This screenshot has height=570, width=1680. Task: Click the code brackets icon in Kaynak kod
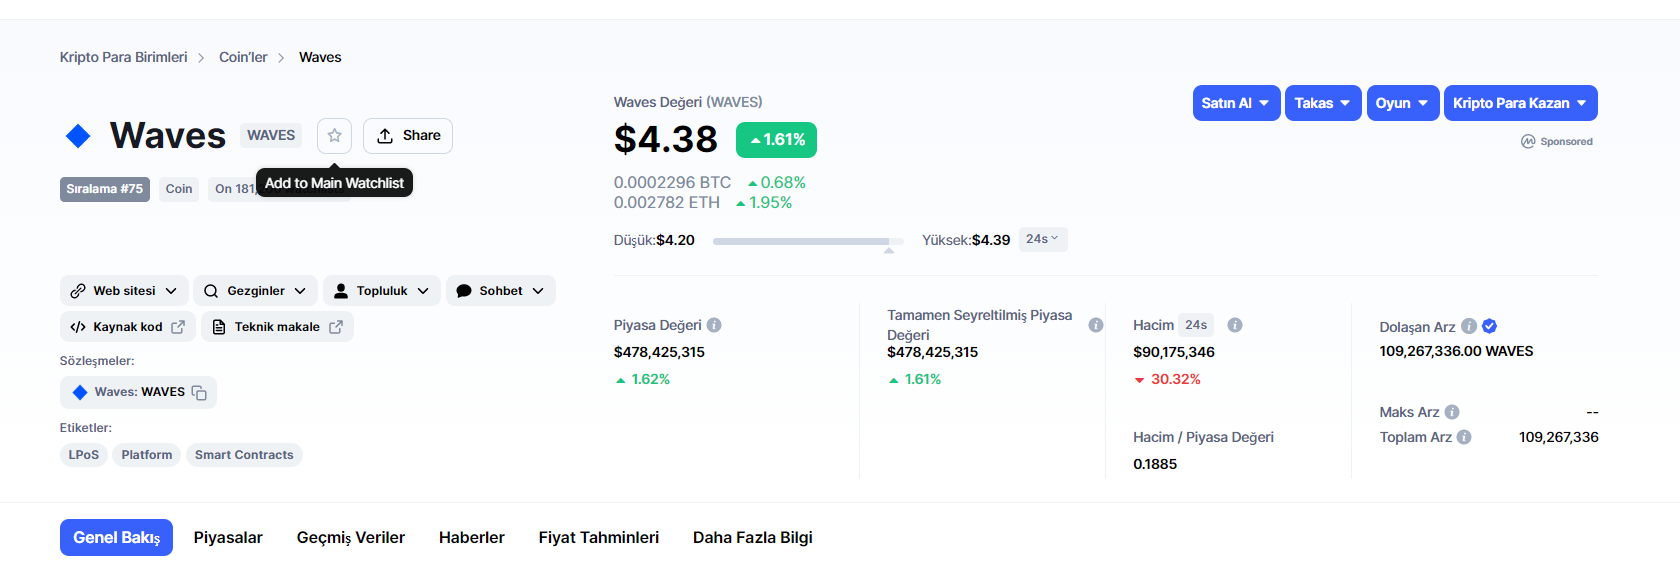[78, 327]
